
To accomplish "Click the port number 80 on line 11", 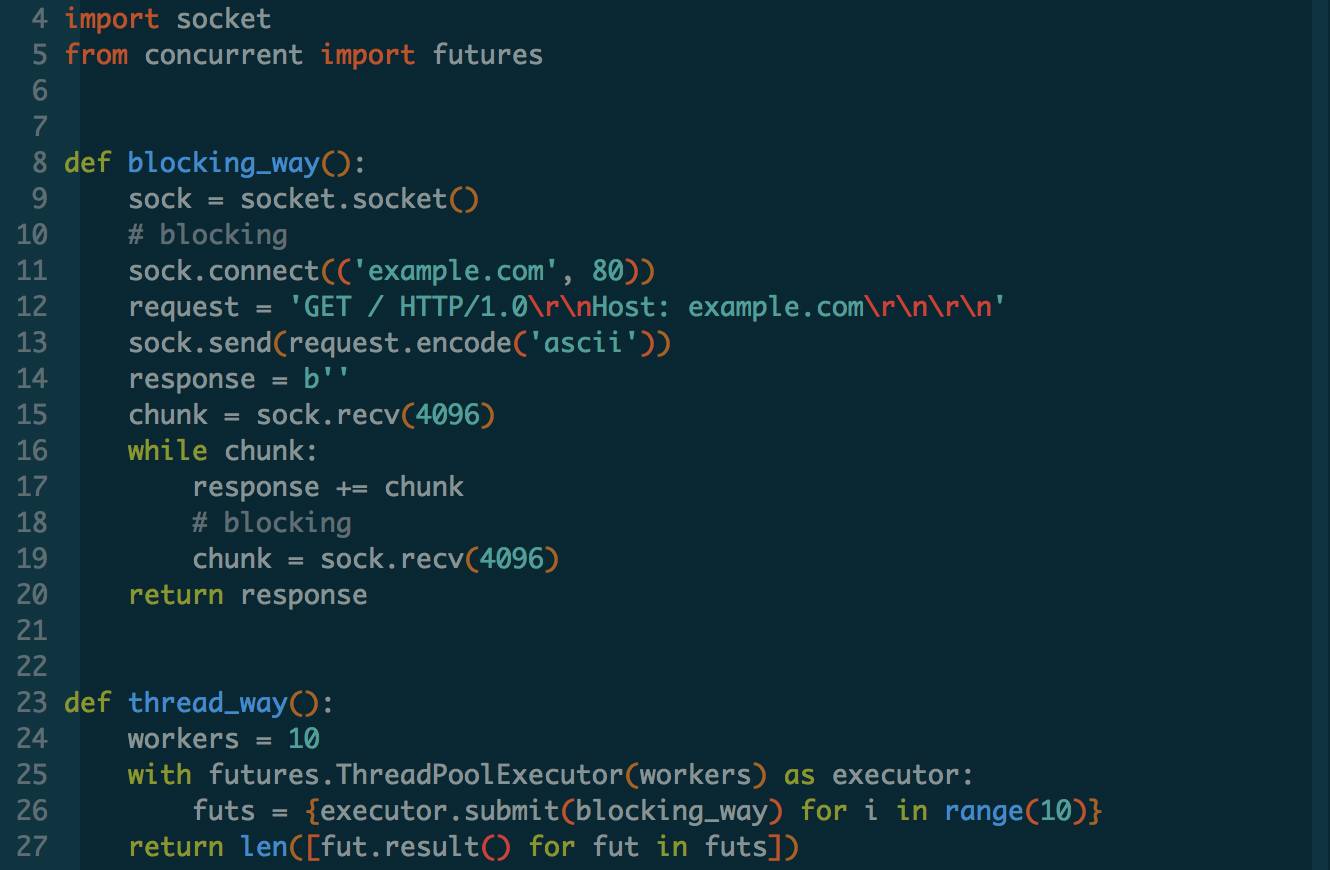I will point(607,271).
